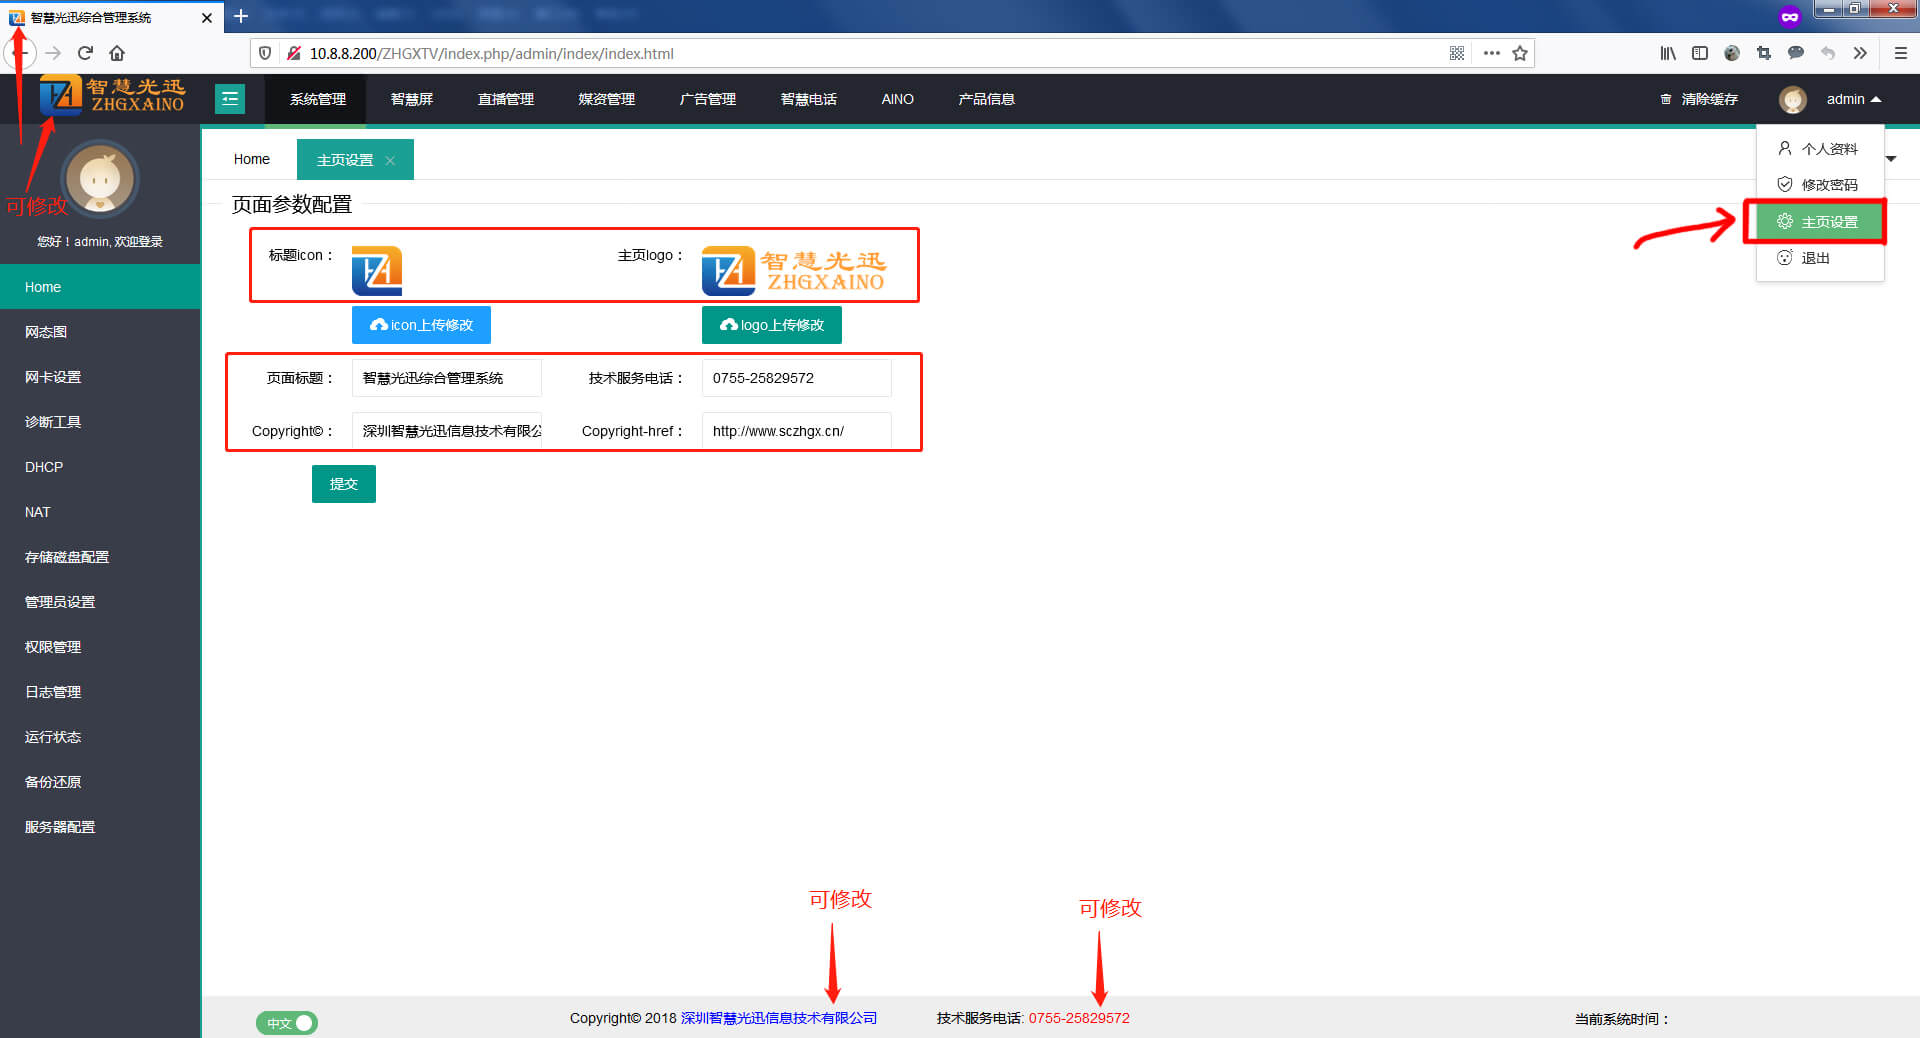Open the Firefox hamburger application menu
1920x1038 pixels.
click(x=1900, y=53)
